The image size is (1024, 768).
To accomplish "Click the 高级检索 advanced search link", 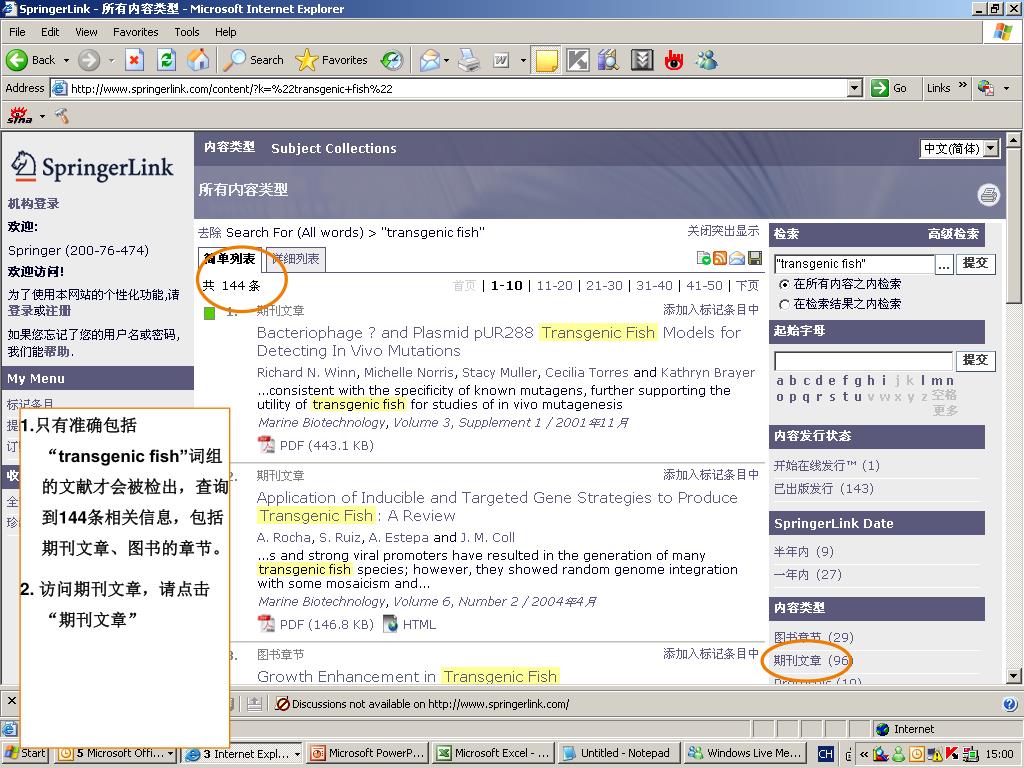I will point(953,234).
